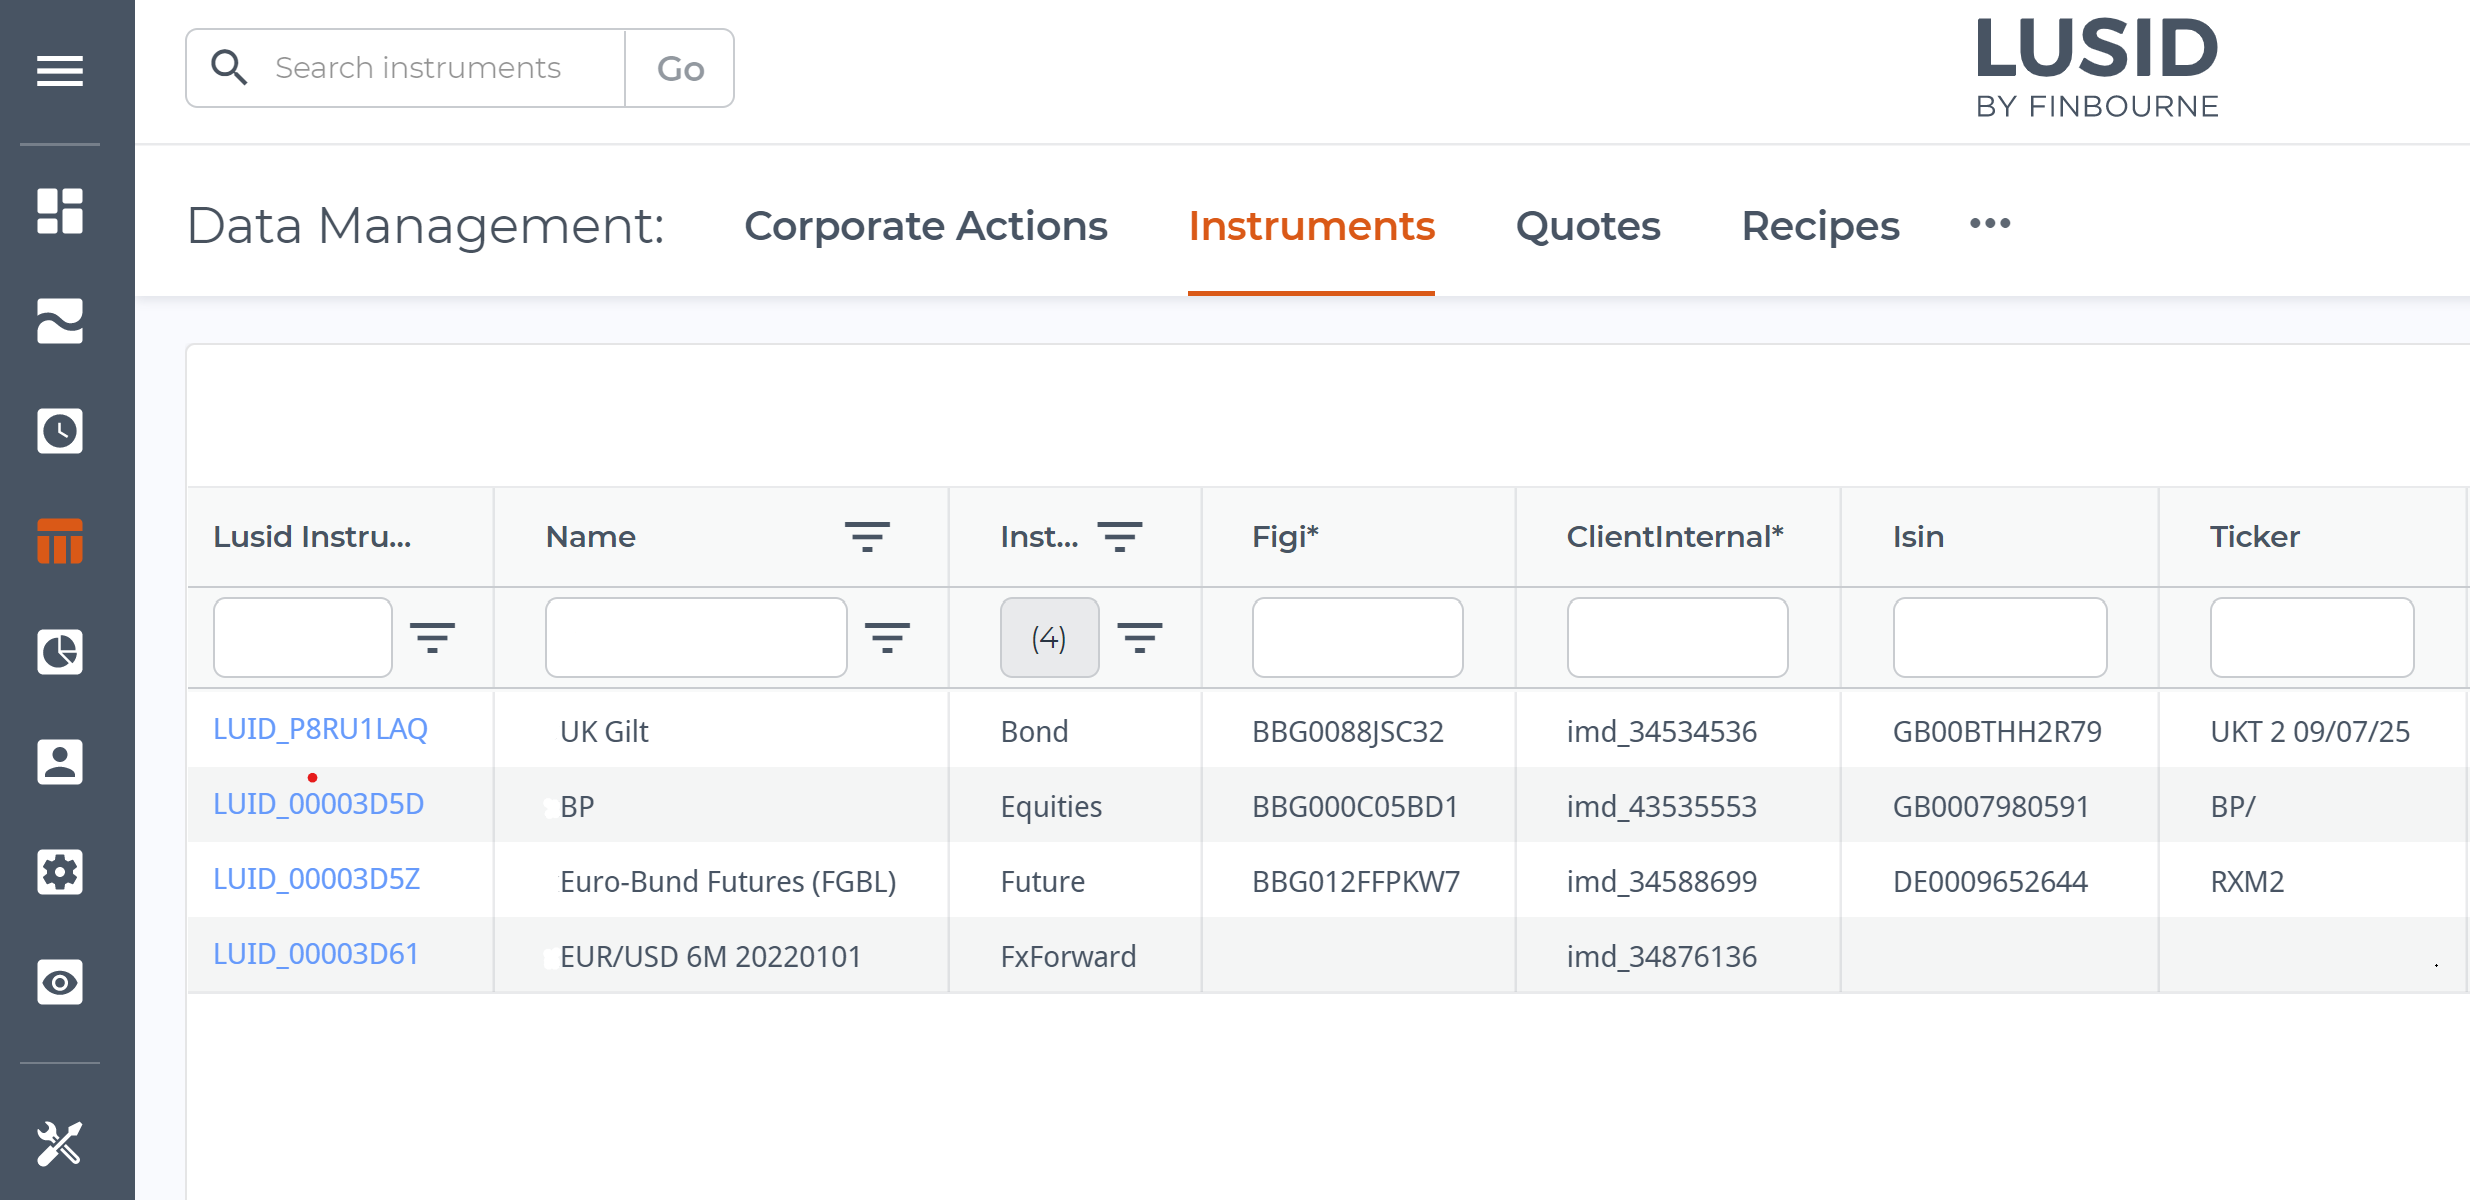2470x1200 pixels.
Task: Click the Name column filter input
Action: [x=696, y=637]
